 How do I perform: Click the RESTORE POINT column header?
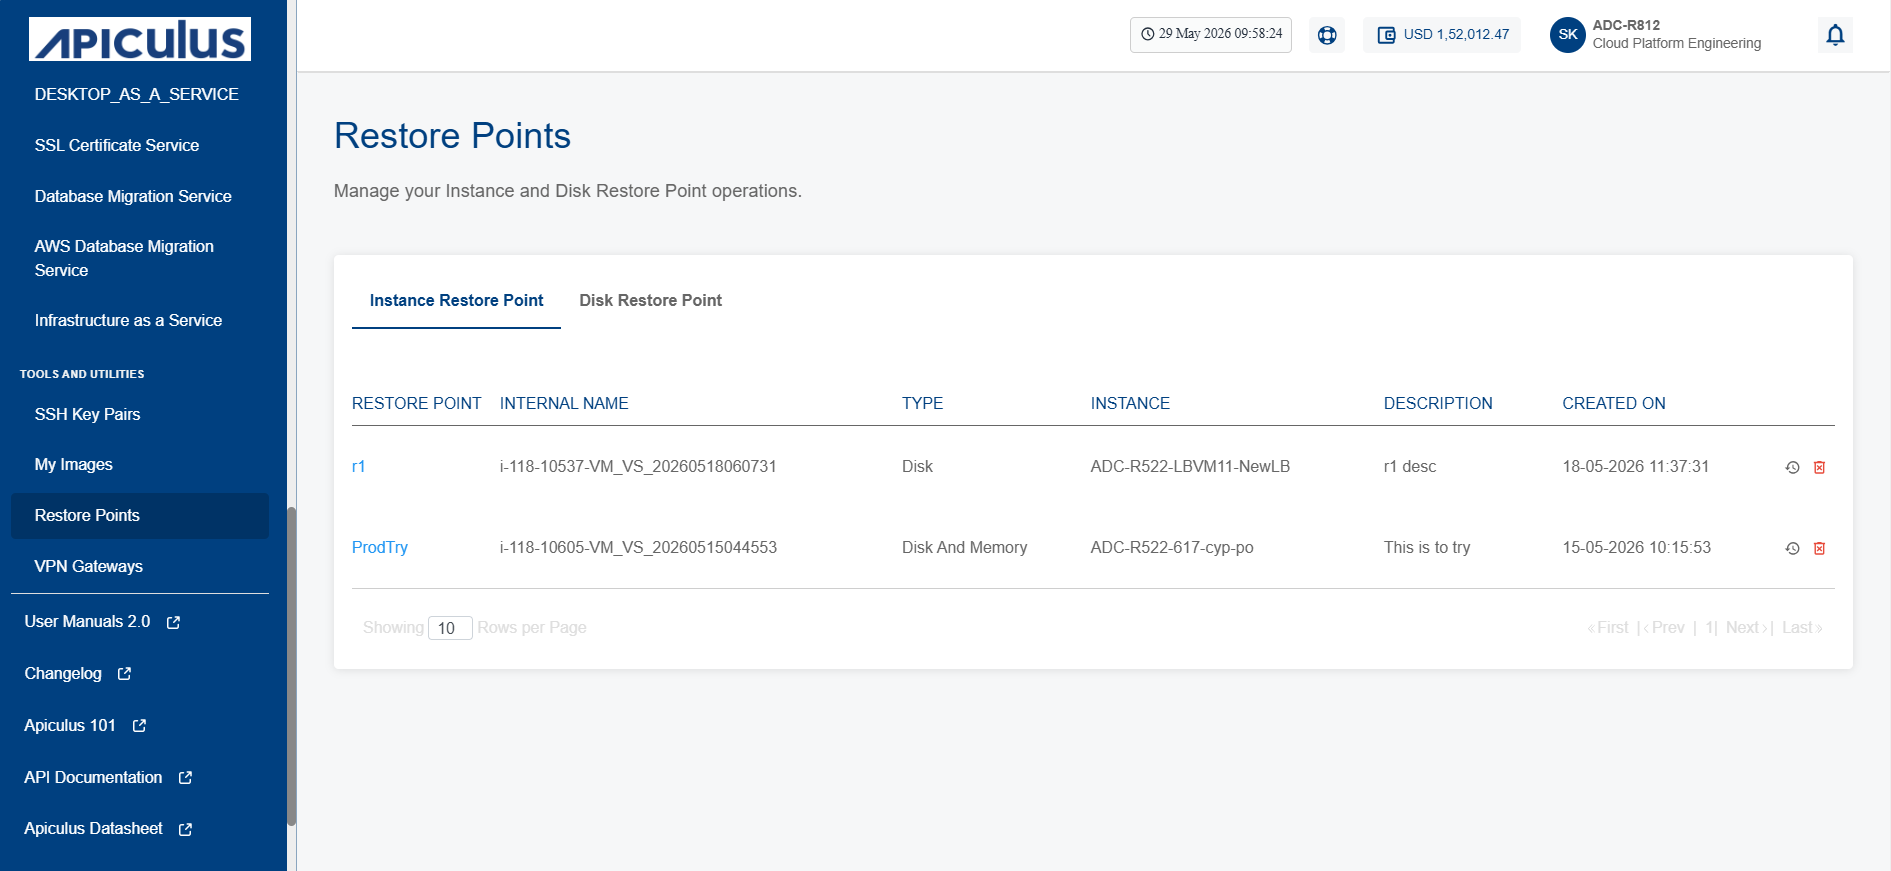(x=416, y=403)
